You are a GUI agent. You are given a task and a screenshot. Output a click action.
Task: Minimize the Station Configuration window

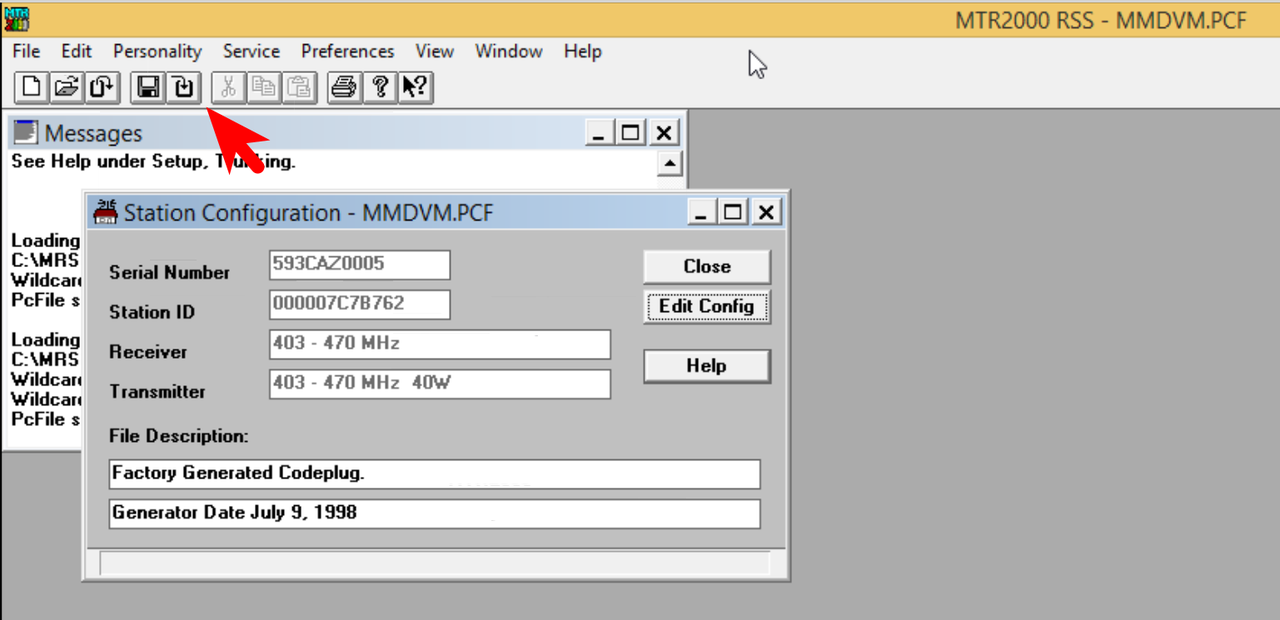(x=702, y=212)
